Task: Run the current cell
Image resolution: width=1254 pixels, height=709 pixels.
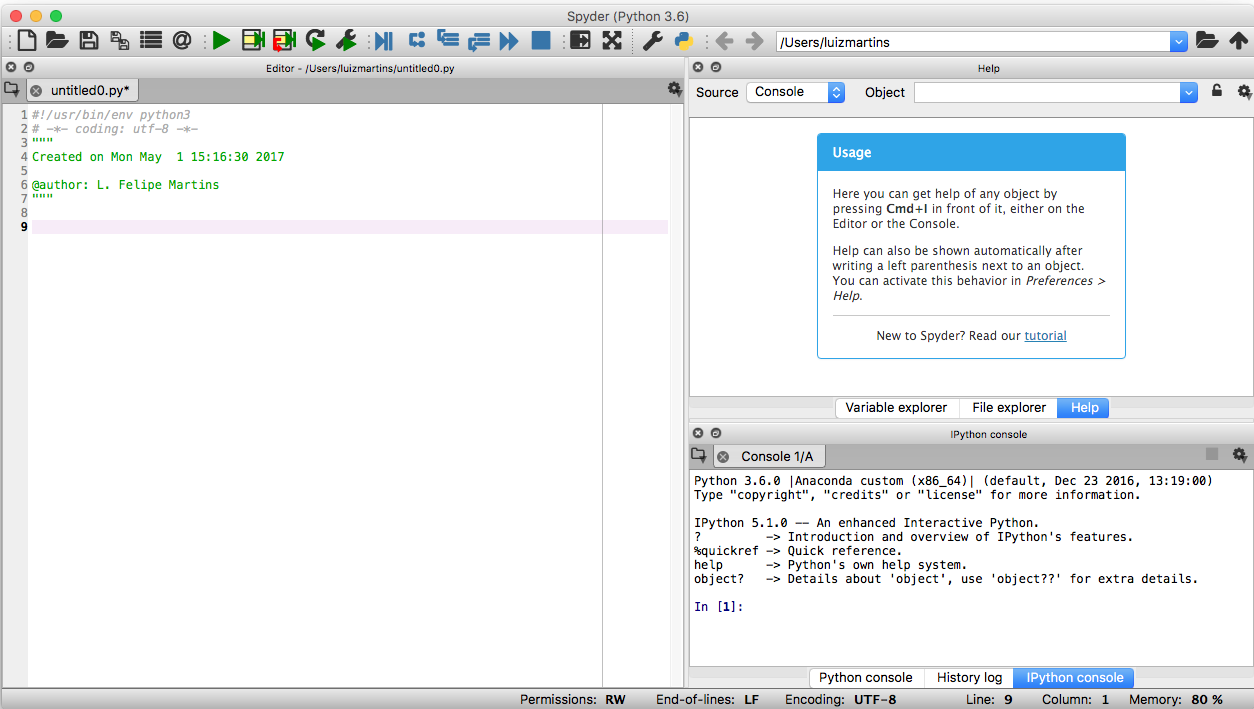Action: tap(253, 41)
